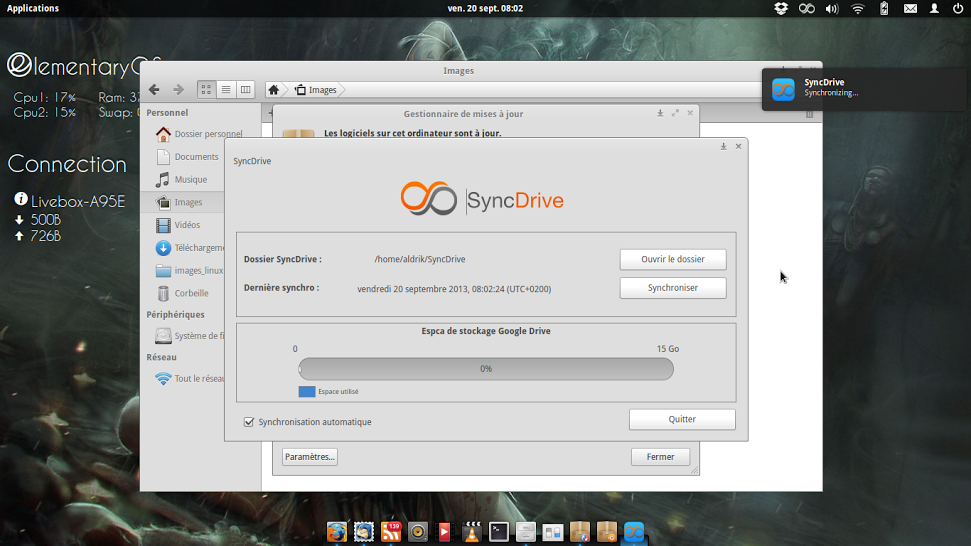Open VLC media player from the dock
This screenshot has width=971, height=546.
(x=472, y=532)
